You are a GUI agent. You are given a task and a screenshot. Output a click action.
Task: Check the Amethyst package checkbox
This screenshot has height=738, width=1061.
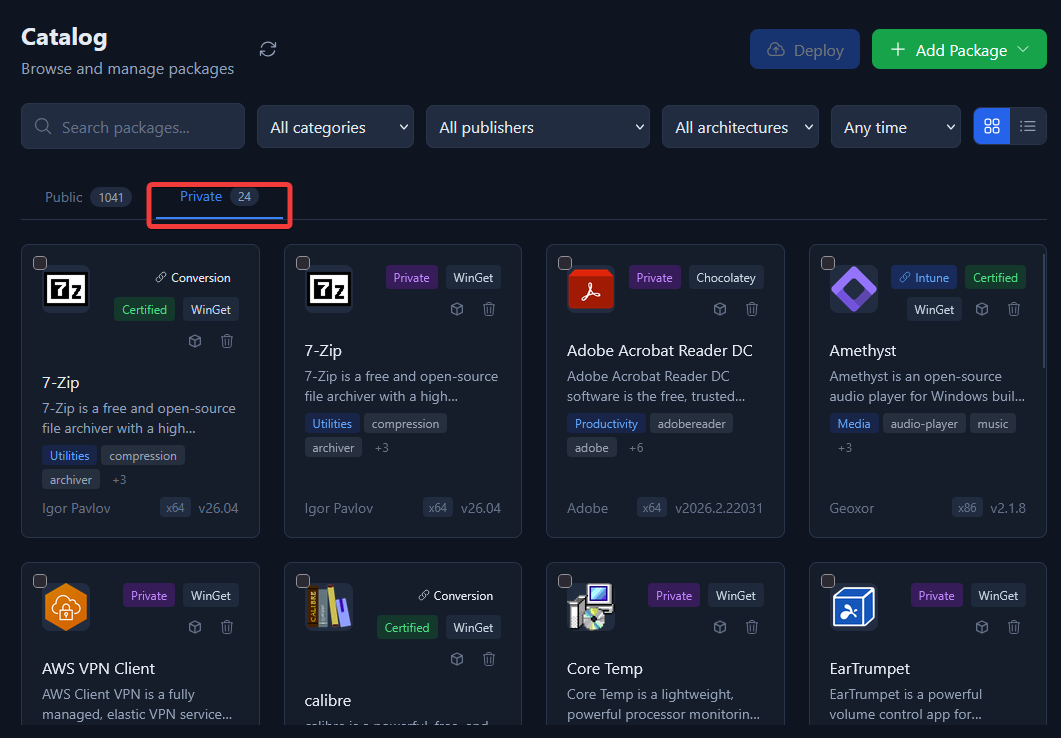[x=828, y=262]
